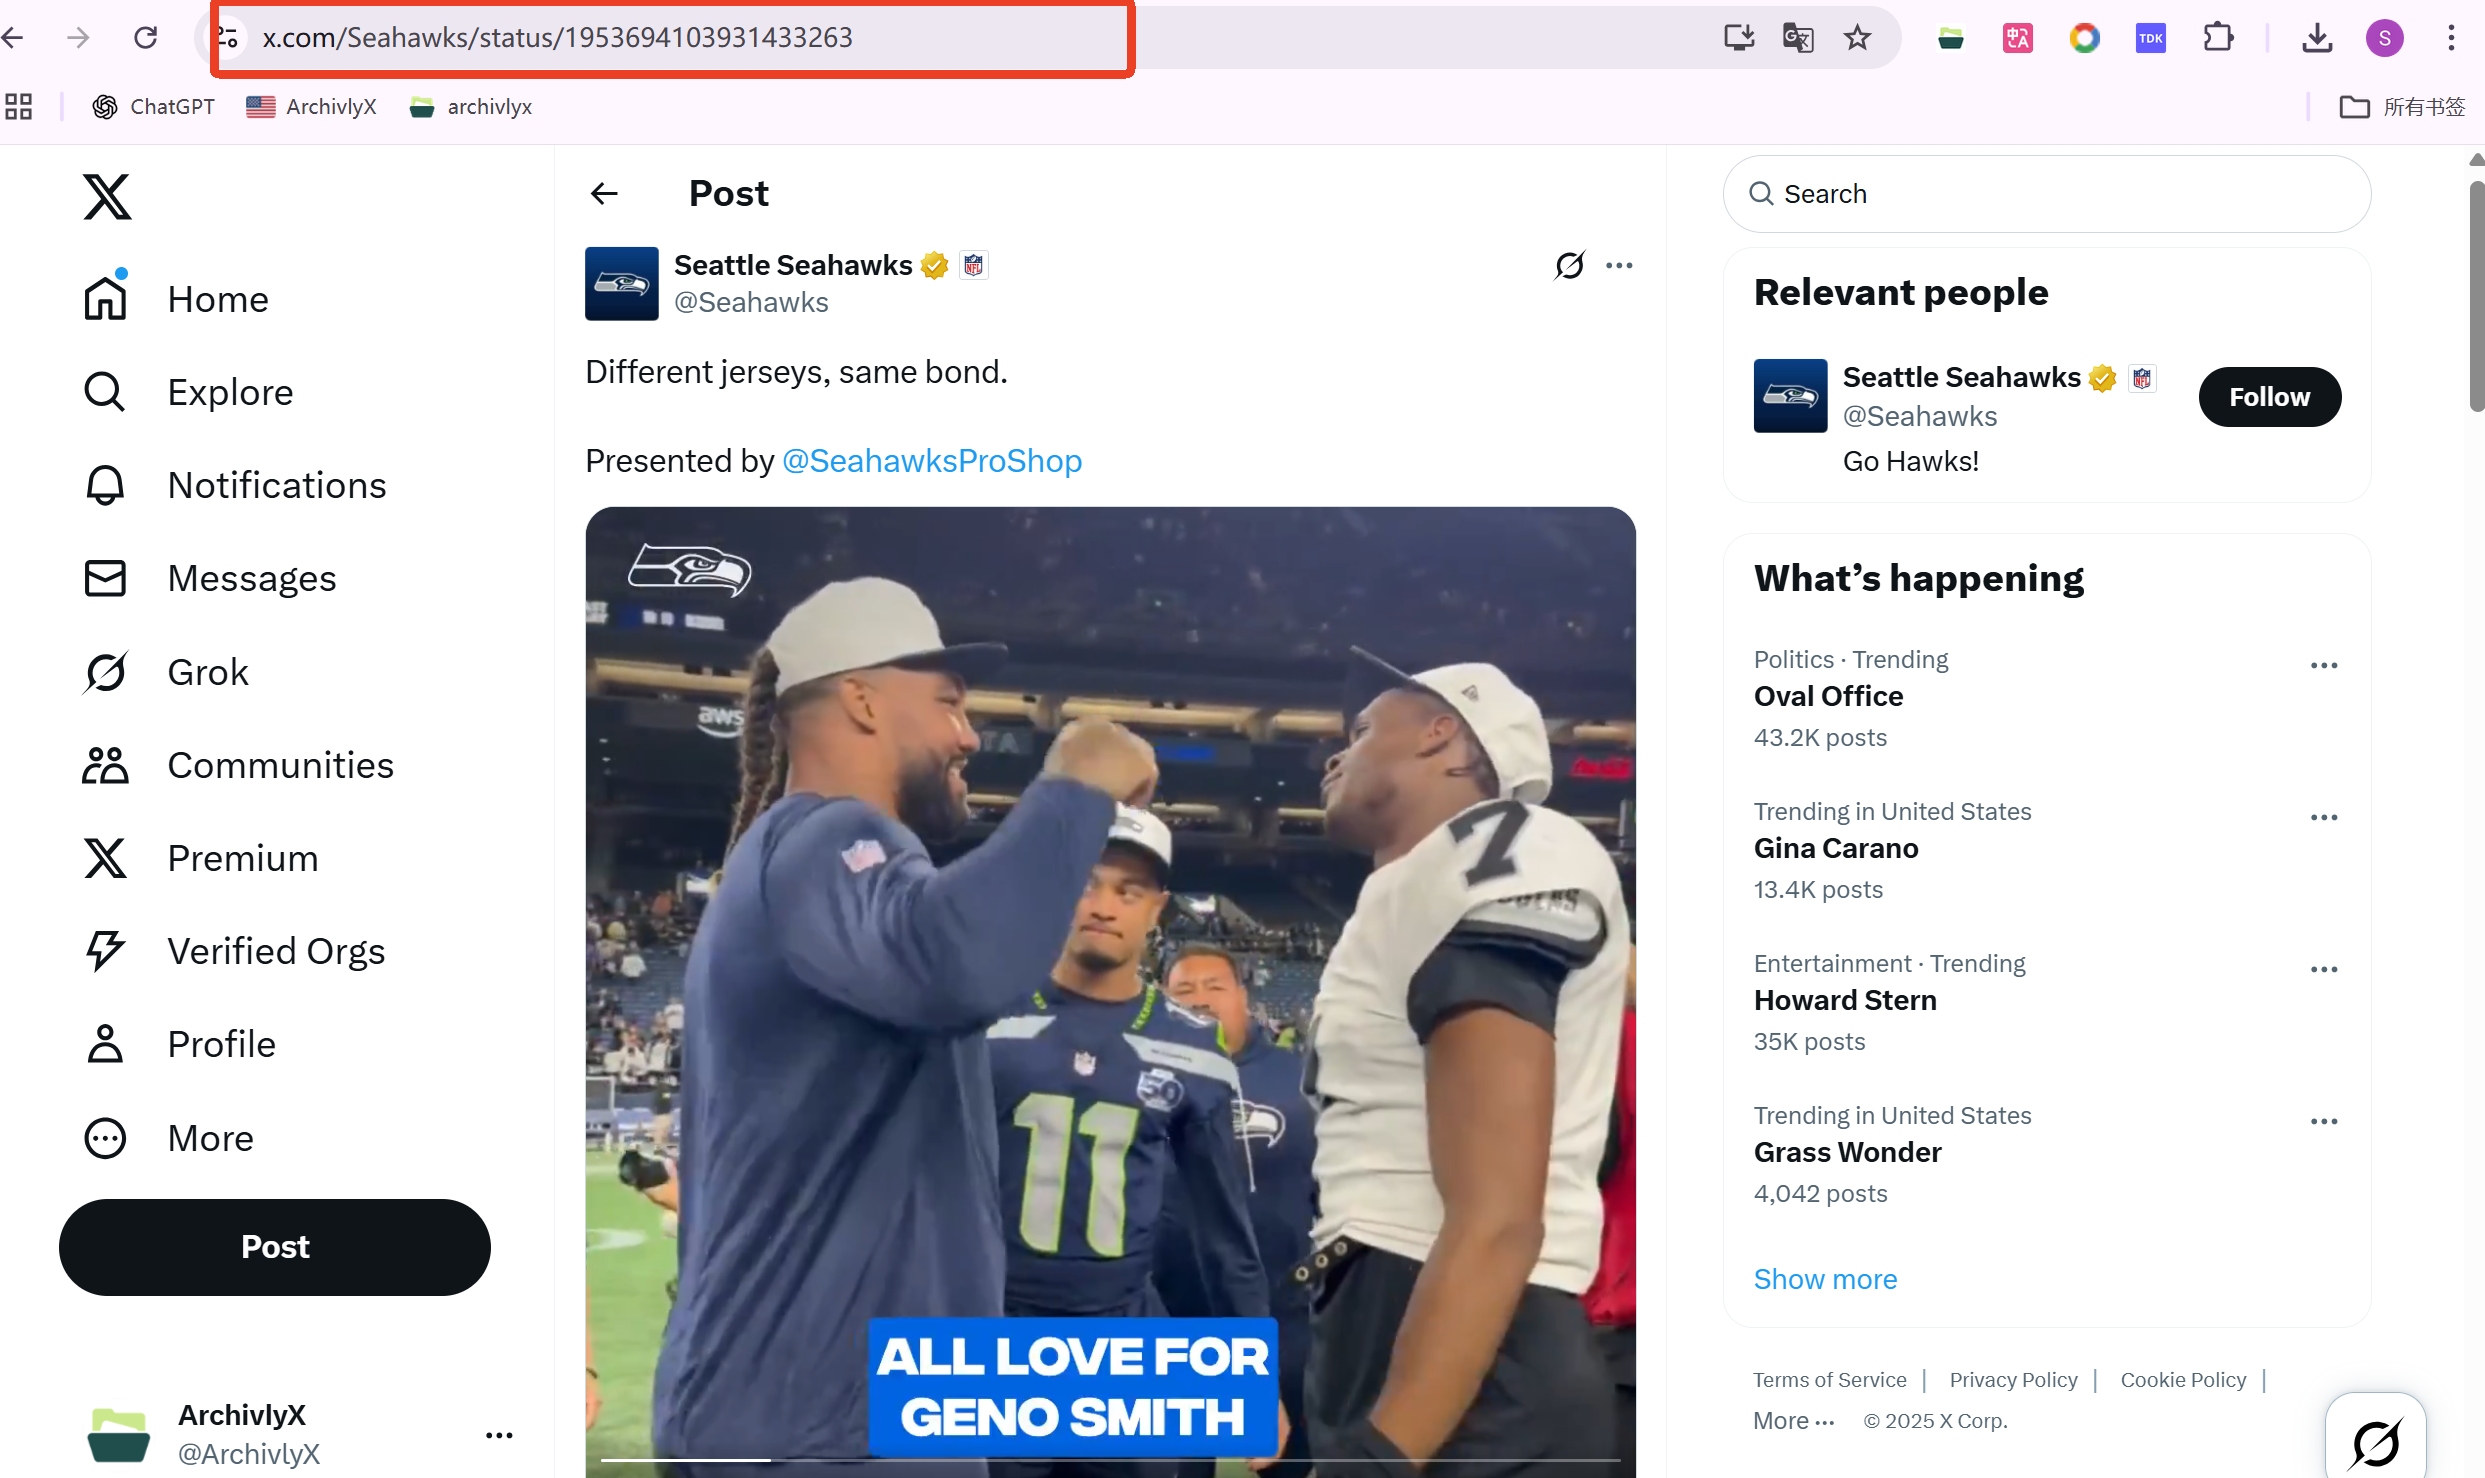Open the red translation extension icon
The image size is (2485, 1478).
(x=2017, y=39)
